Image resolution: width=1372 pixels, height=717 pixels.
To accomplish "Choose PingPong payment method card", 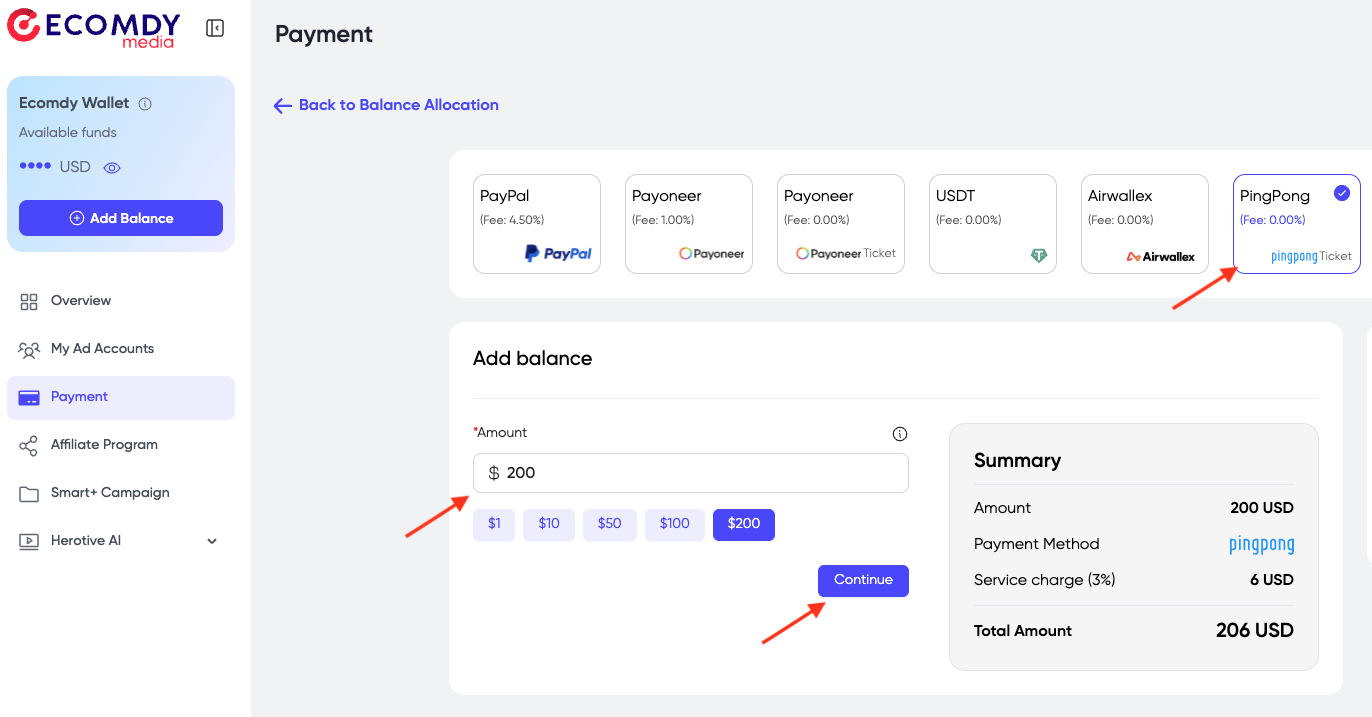I will click(1297, 224).
